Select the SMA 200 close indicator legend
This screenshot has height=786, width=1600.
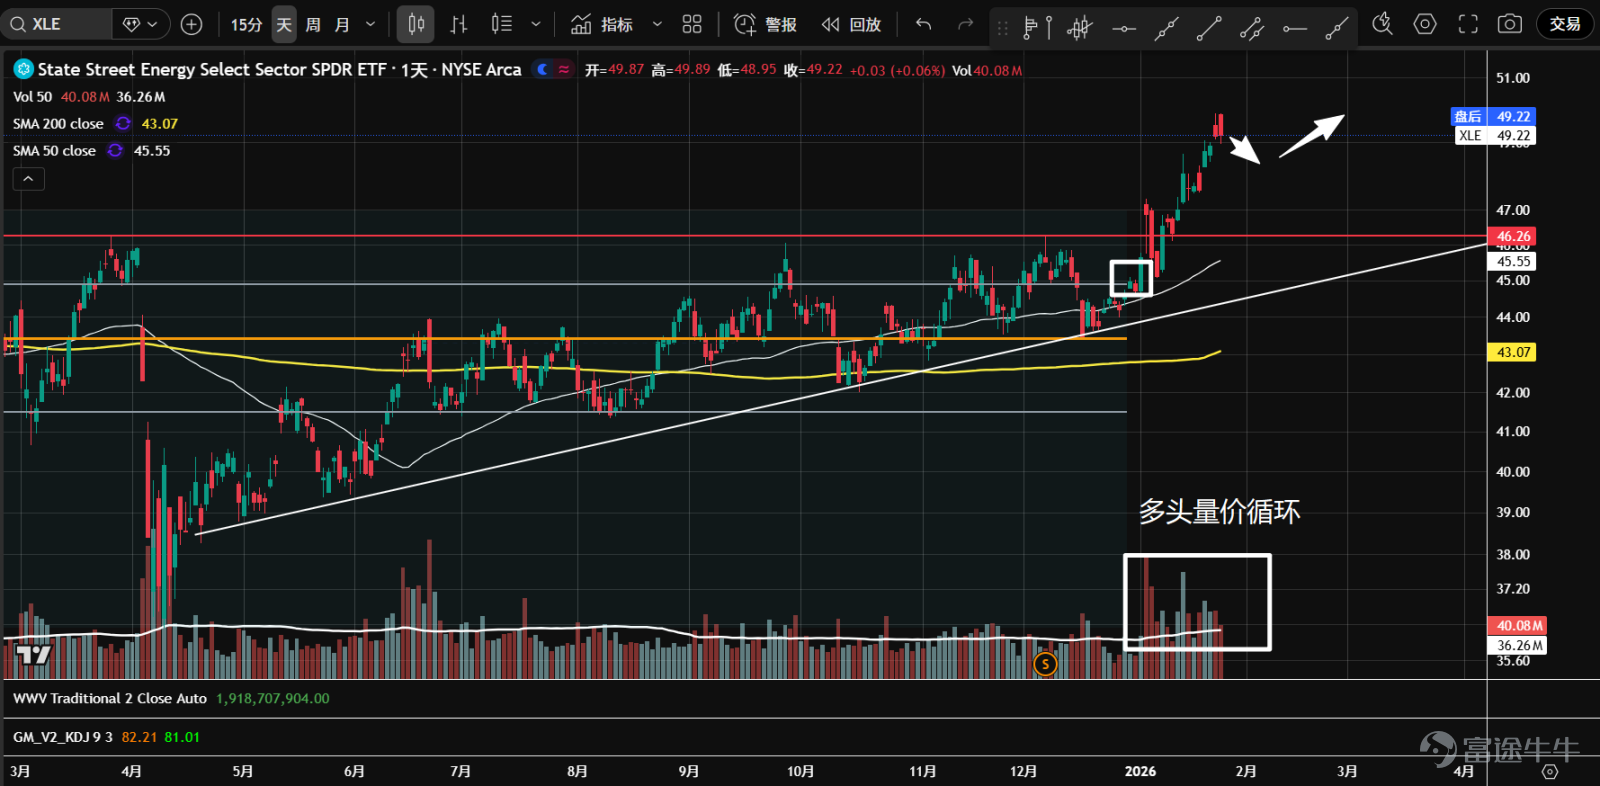click(58, 124)
